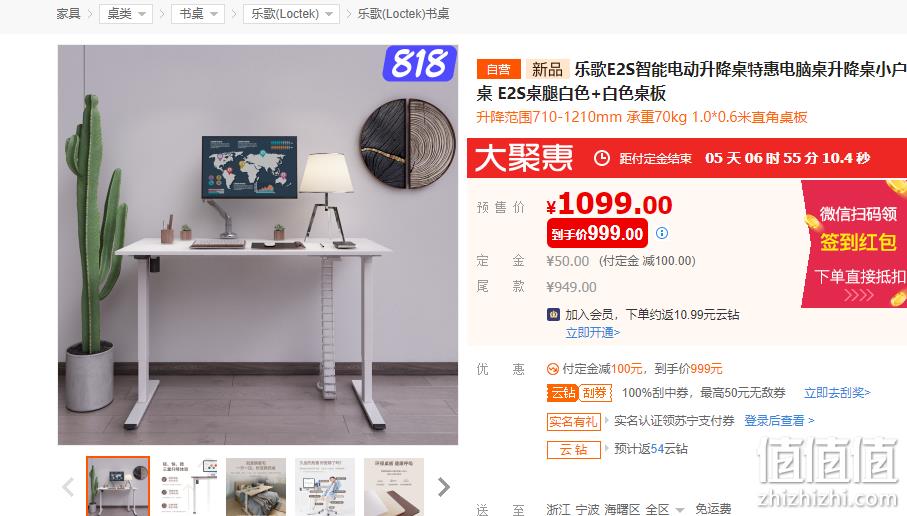The height and width of the screenshot is (516, 907).
Task: Click the 立即开通> membership link
Action: pyautogui.click(x=592, y=333)
